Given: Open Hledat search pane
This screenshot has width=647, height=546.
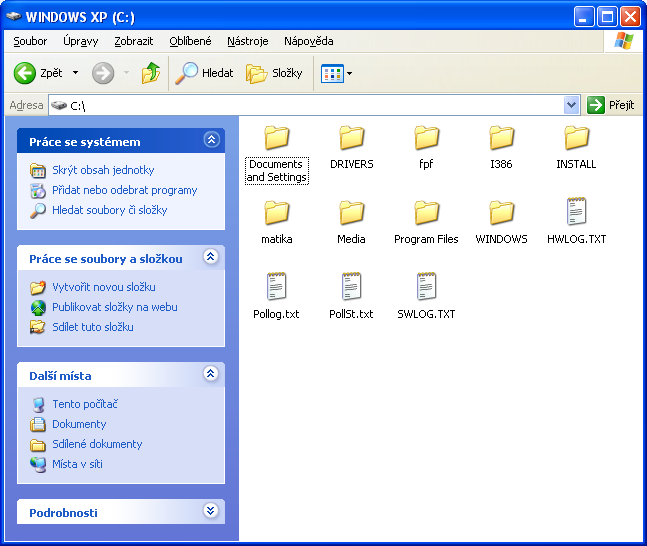Looking at the screenshot, I should click(x=204, y=73).
